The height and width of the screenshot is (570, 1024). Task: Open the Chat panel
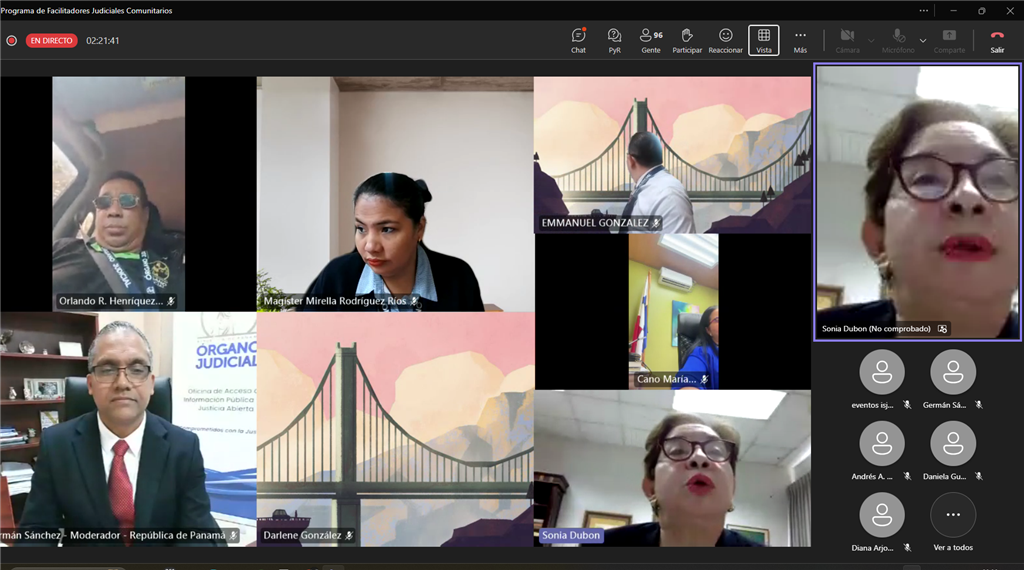click(578, 40)
